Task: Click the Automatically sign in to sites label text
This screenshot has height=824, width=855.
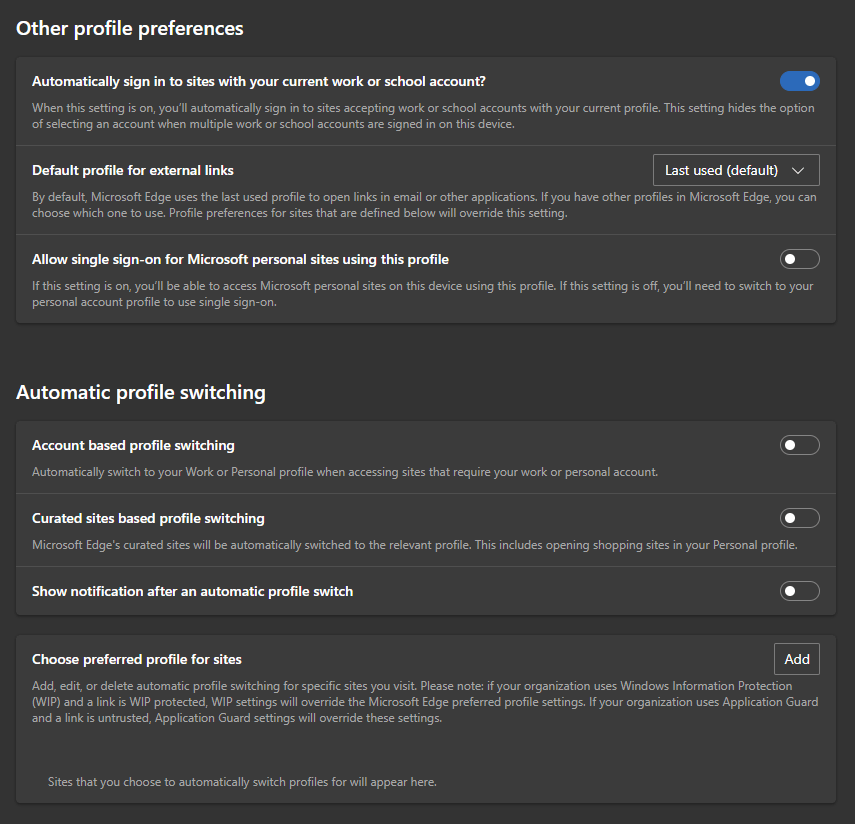Action: 259,81
